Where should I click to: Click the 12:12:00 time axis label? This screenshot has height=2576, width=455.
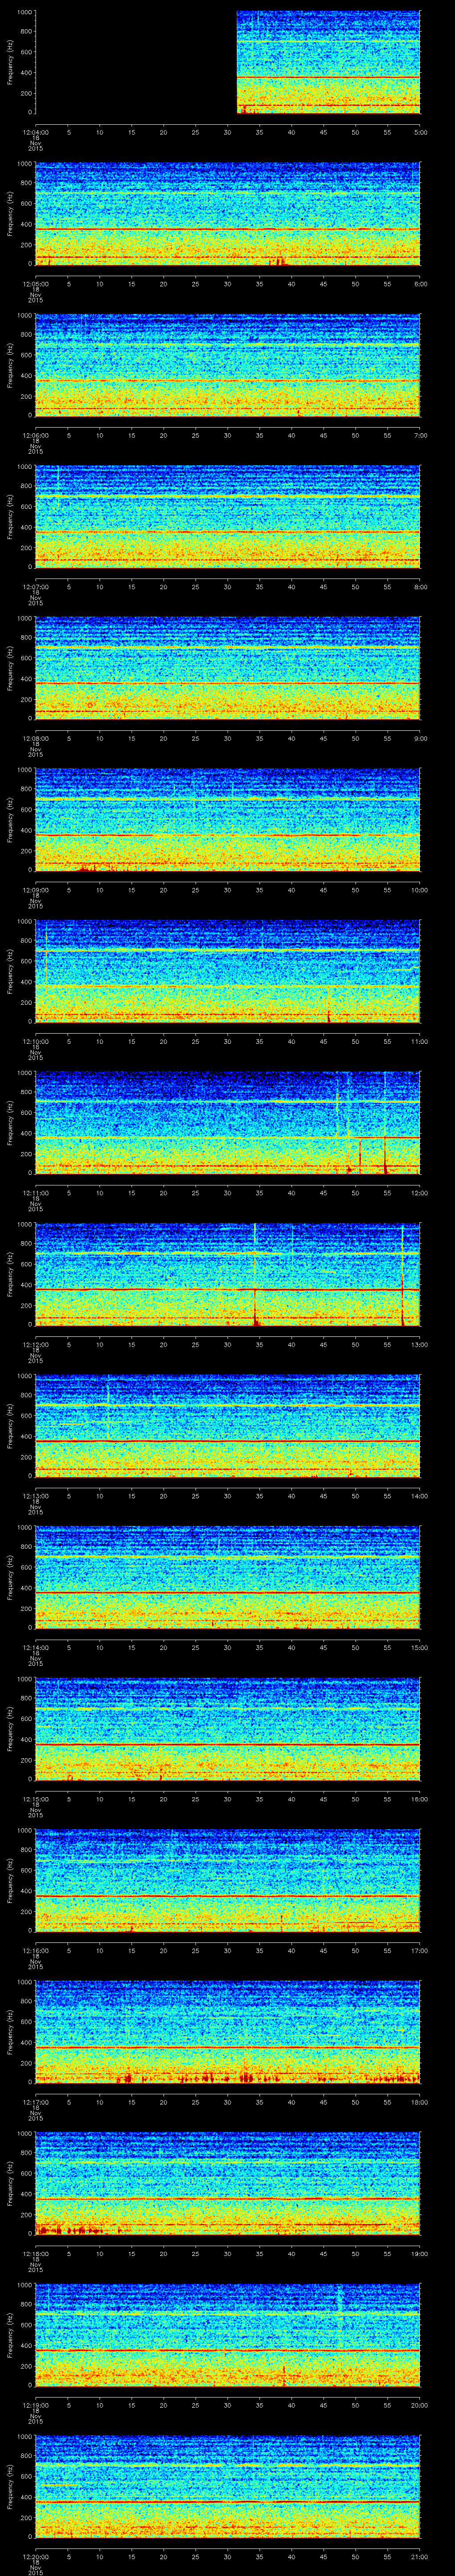click(35, 1344)
